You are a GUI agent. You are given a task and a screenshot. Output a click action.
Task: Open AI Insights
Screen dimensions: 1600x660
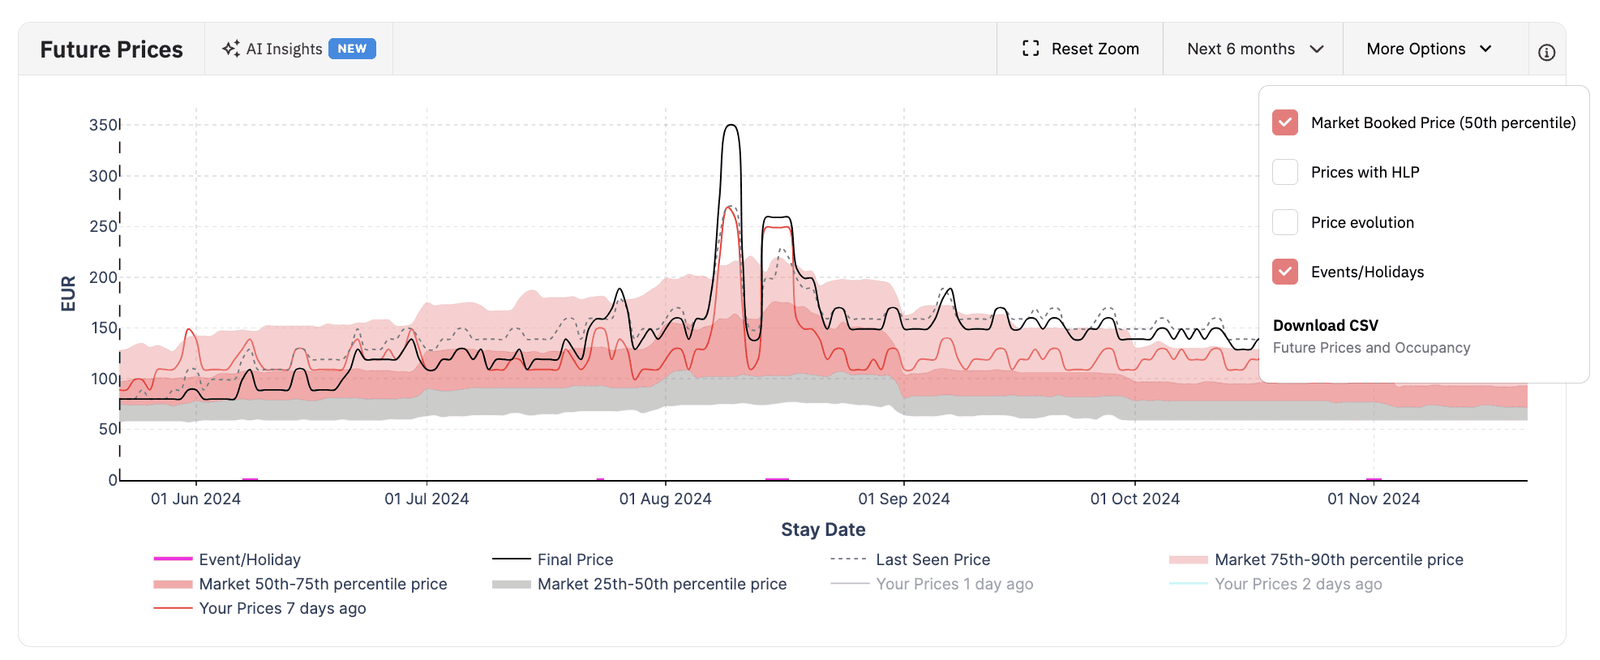click(299, 49)
